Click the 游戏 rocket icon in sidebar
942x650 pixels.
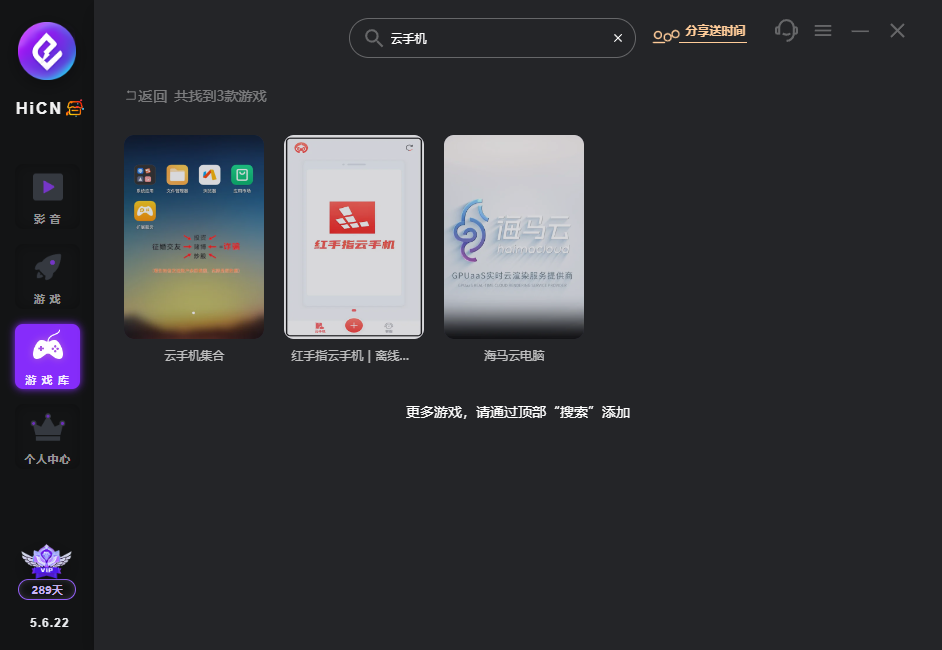(x=46, y=267)
